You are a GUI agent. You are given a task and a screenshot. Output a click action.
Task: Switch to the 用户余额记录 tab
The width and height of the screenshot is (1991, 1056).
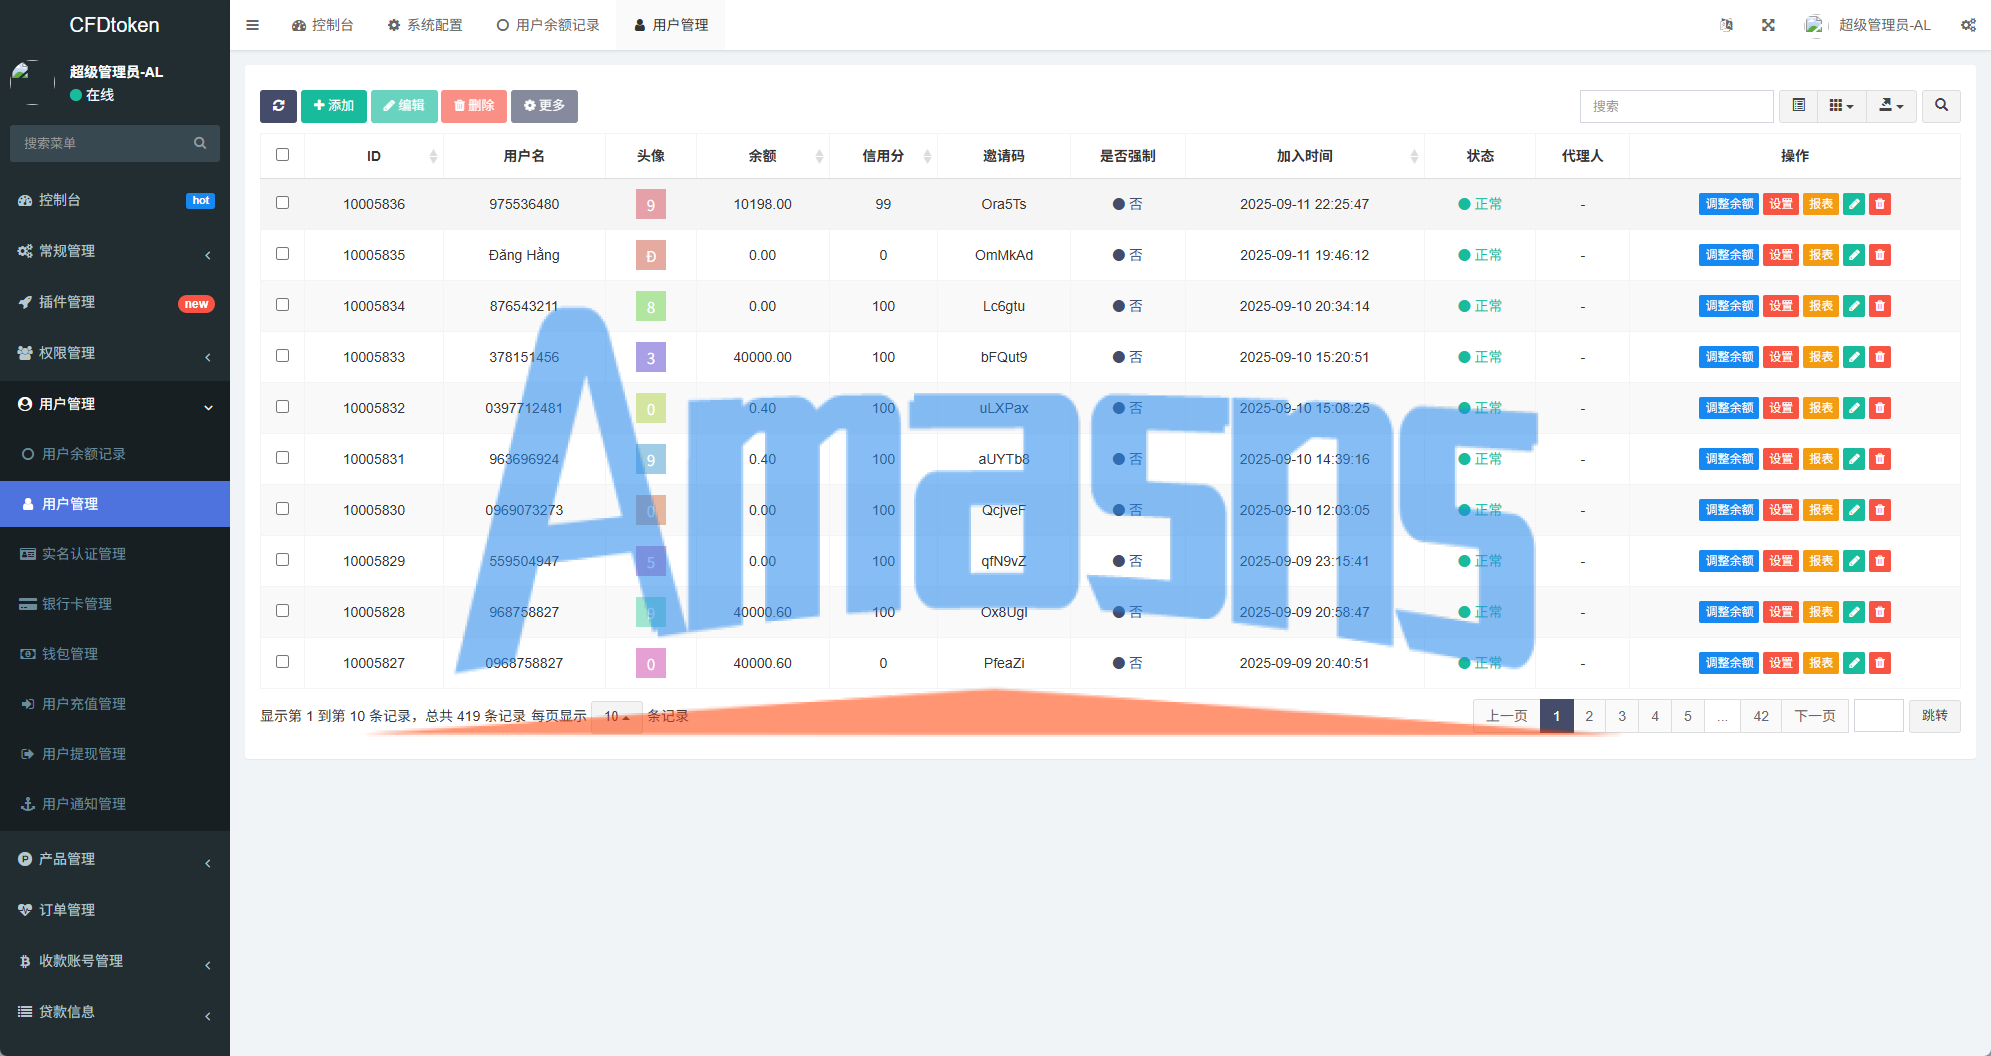coord(548,25)
